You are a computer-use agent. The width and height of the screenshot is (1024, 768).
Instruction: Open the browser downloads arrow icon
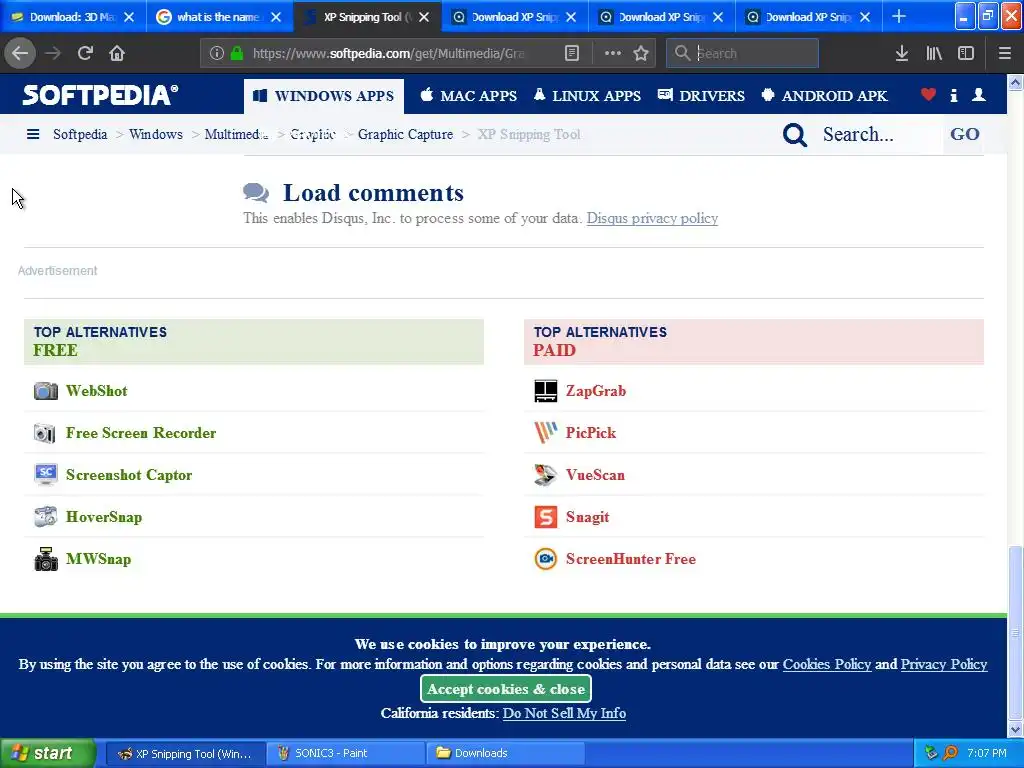(902, 53)
